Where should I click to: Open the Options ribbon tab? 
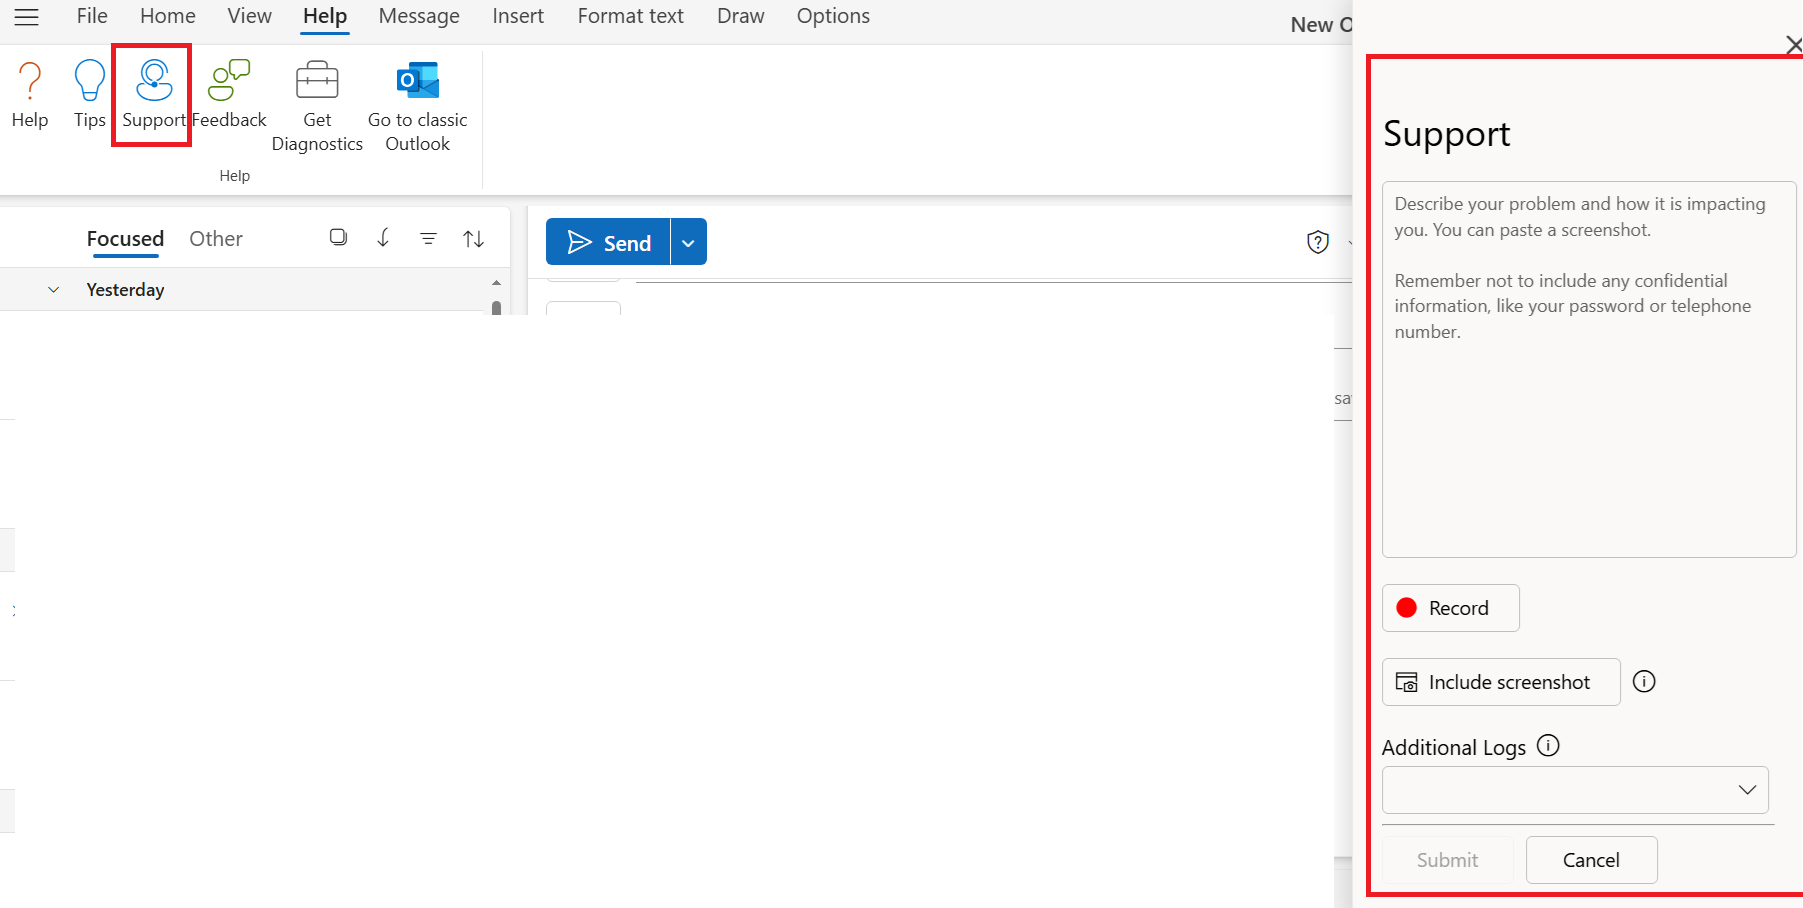(833, 16)
